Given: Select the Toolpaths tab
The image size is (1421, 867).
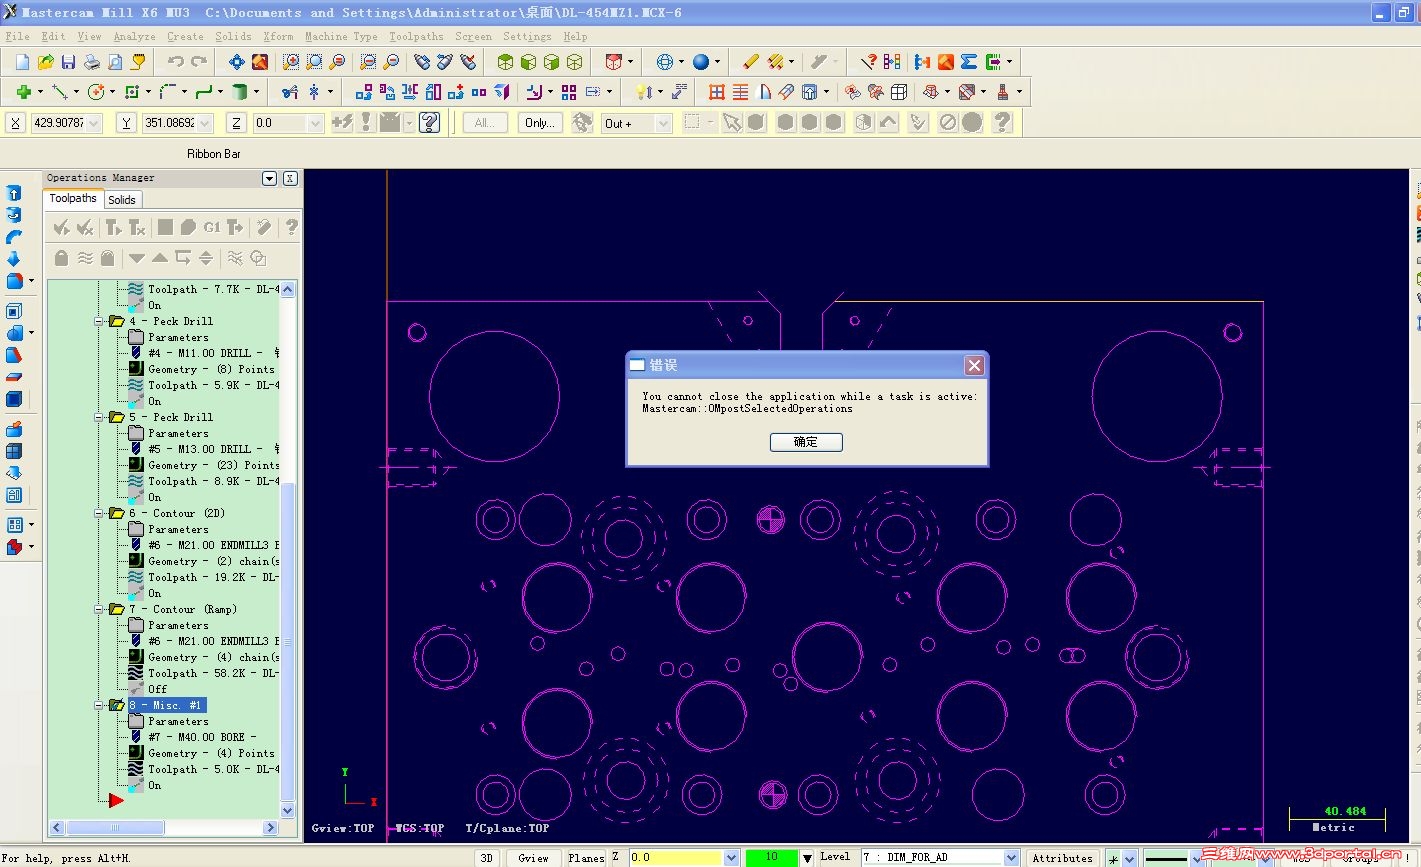Looking at the screenshot, I should [73, 199].
